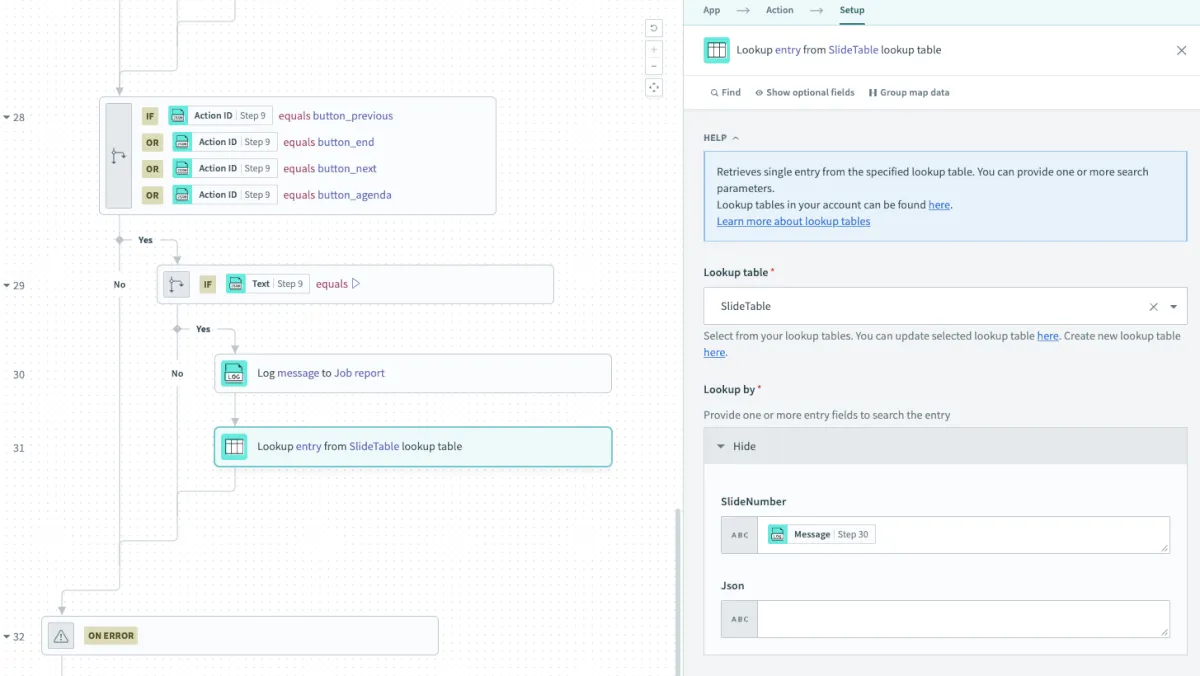Click into the SlideNumber input field

pos(964,535)
